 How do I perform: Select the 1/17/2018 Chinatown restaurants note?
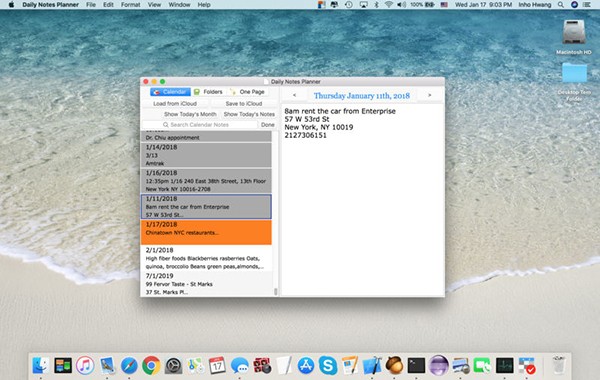coord(206,232)
